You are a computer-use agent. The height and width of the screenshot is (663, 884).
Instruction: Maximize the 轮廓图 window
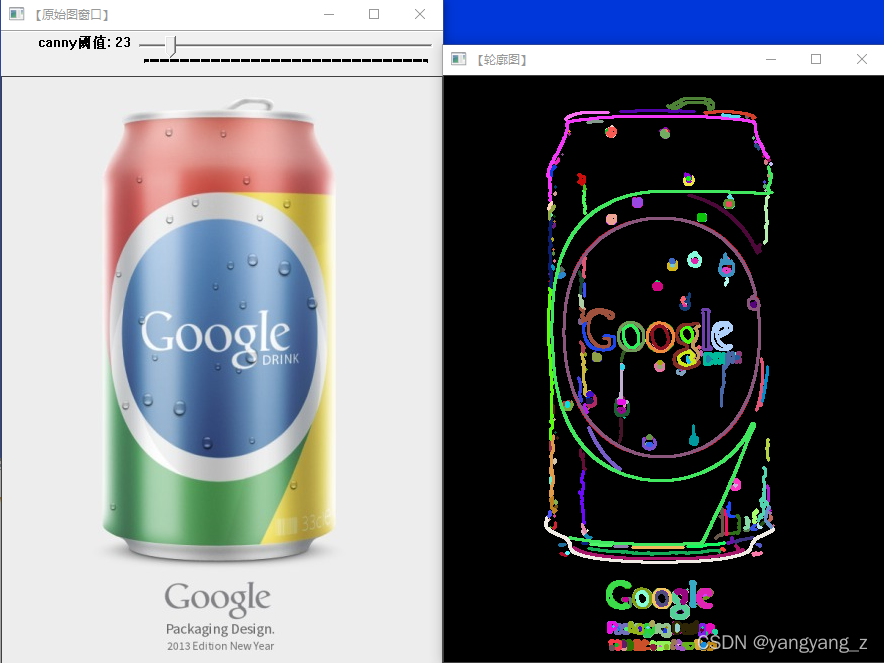pos(816,59)
